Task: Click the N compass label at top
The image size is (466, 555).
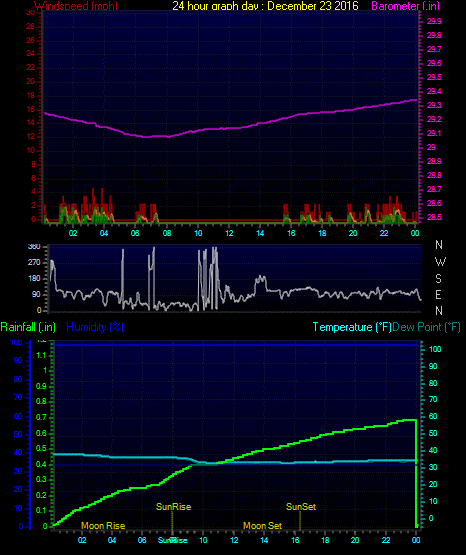Action: (439, 245)
